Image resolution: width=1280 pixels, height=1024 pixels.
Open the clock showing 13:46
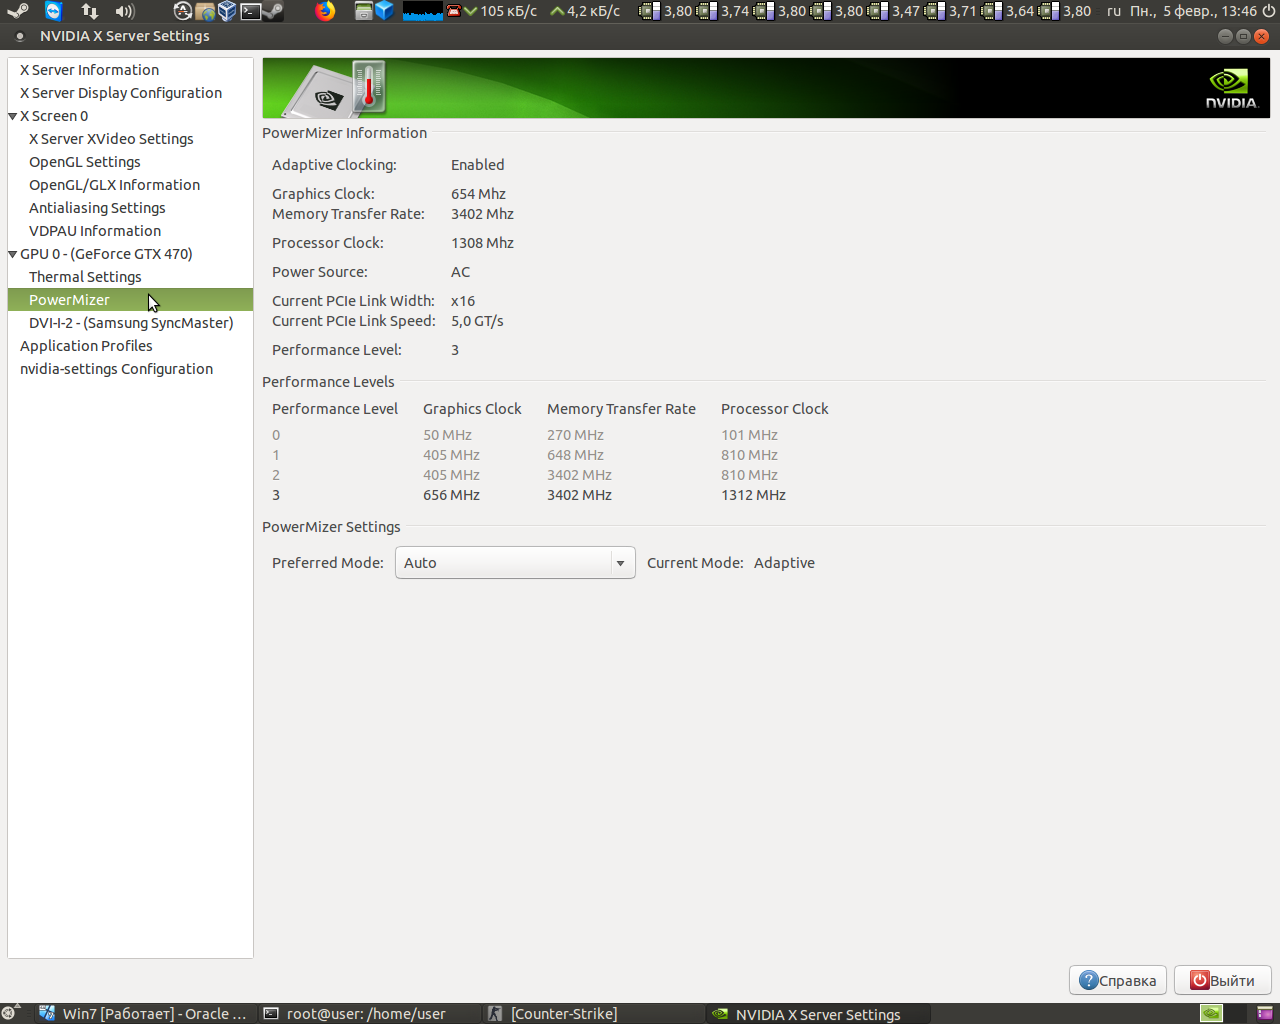tap(1193, 11)
